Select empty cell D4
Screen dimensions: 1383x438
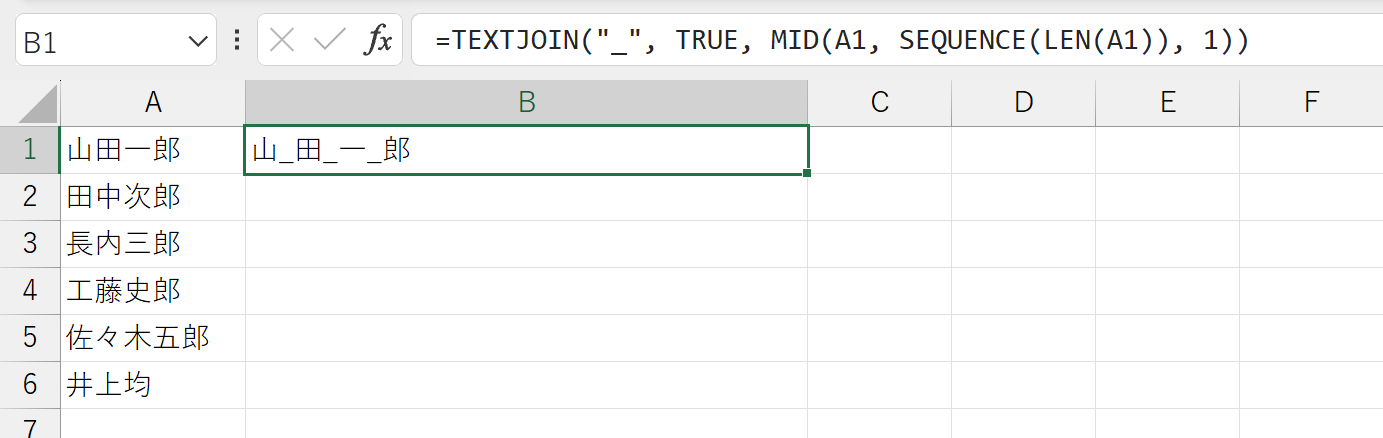pos(1023,291)
